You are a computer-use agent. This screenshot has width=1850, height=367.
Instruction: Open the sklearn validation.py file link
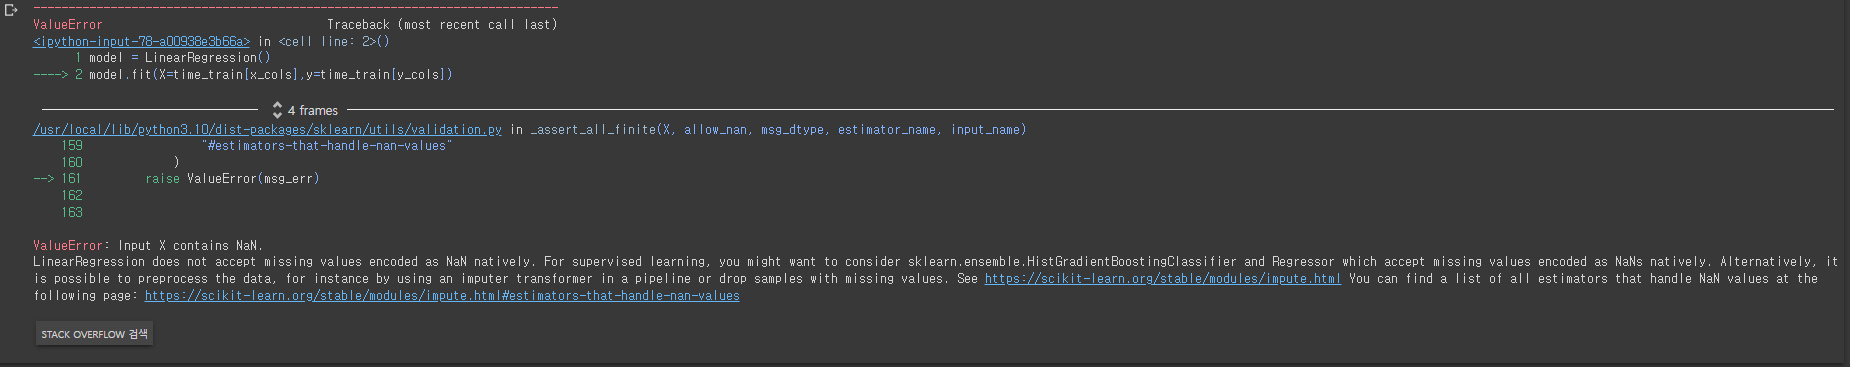coord(267,130)
